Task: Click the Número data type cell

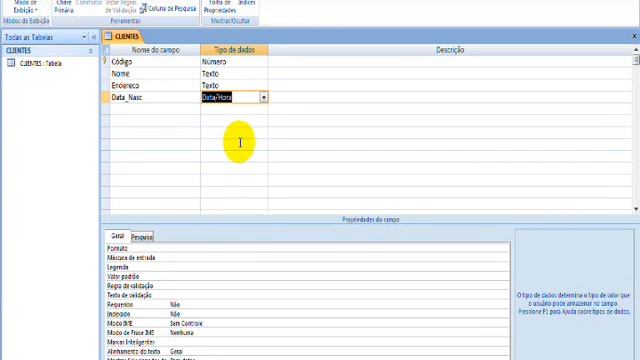Action: click(x=234, y=62)
